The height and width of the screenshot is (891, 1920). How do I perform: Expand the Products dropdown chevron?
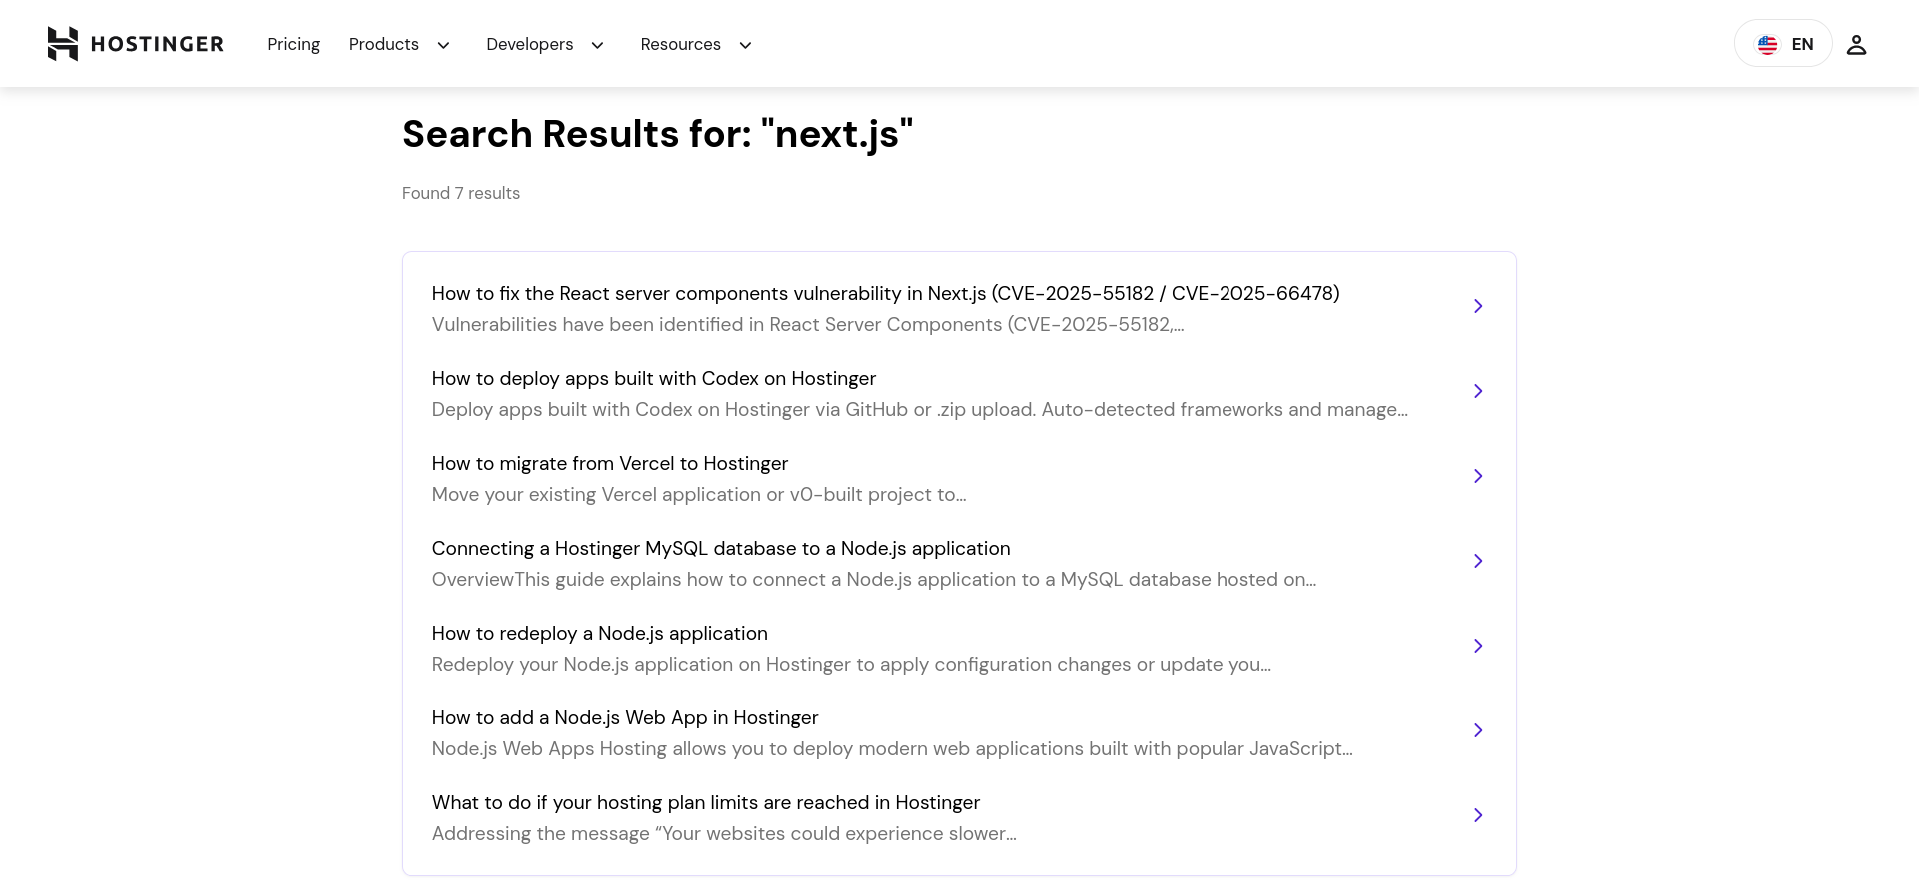(x=444, y=45)
